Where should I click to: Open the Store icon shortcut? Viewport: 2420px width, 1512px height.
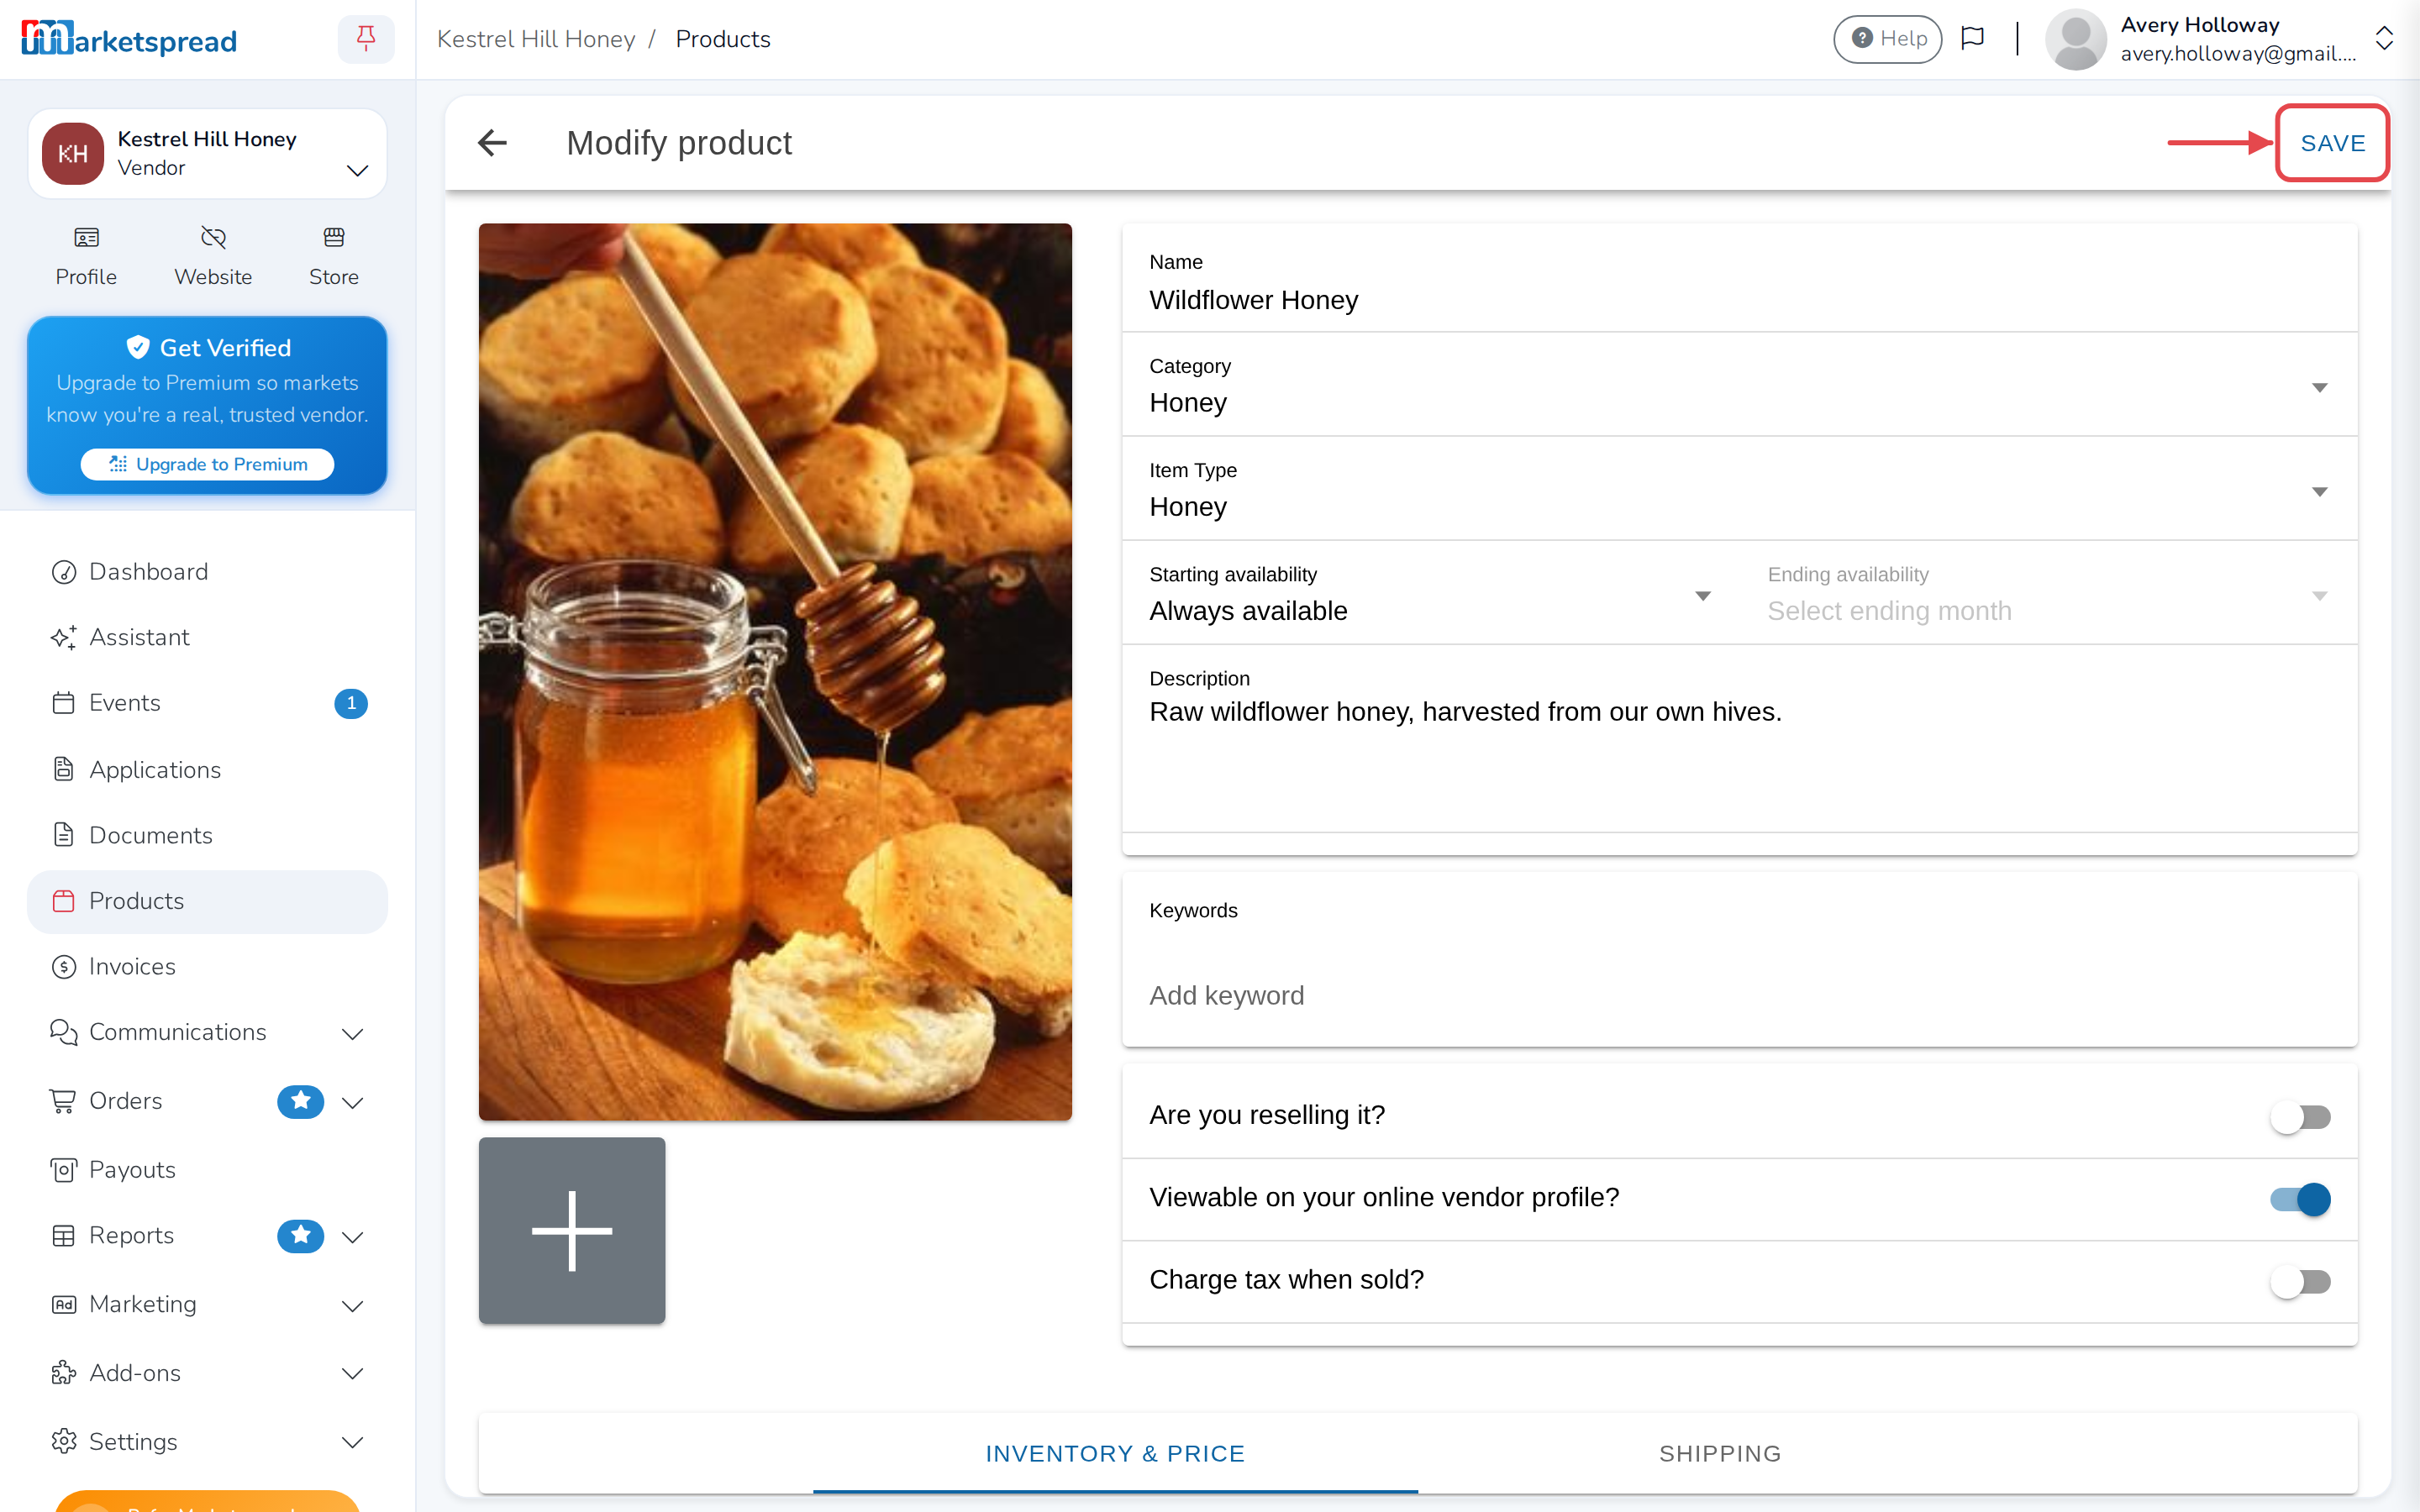point(333,257)
